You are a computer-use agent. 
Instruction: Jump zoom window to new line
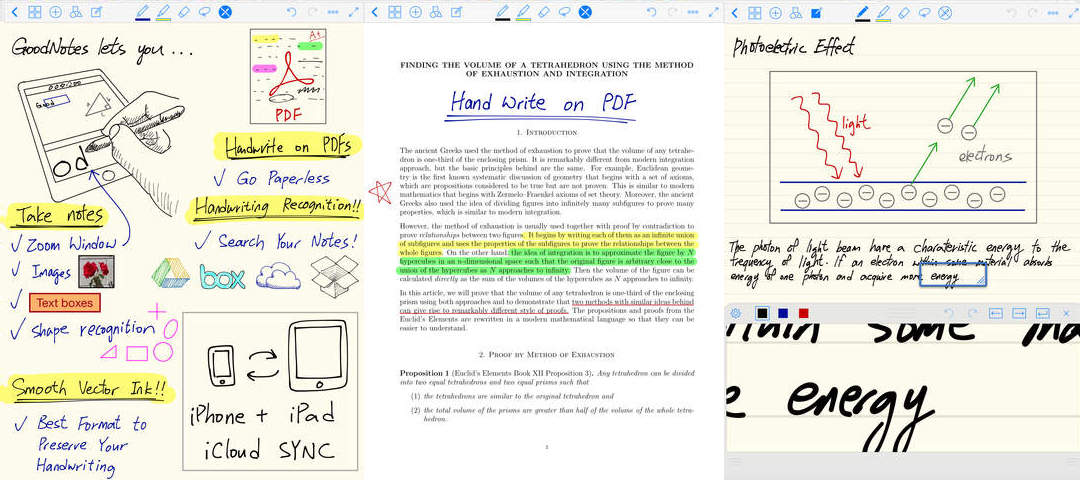(1043, 313)
